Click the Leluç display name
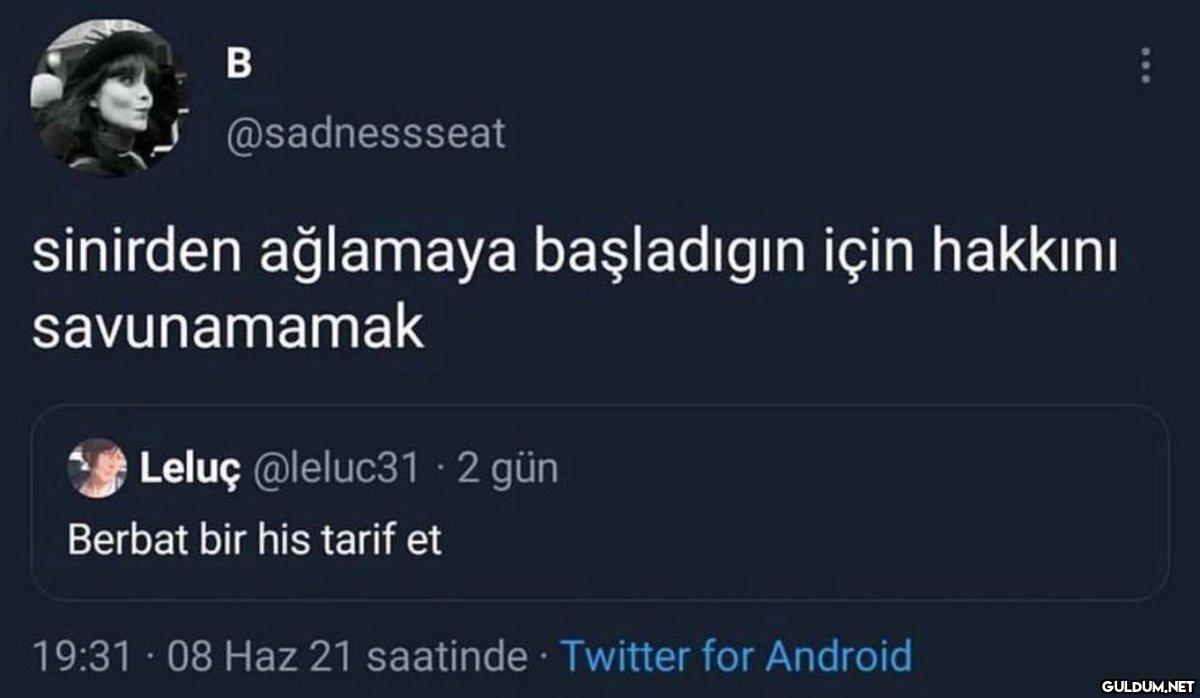Screen dimensions: 1200x698 point(188,468)
